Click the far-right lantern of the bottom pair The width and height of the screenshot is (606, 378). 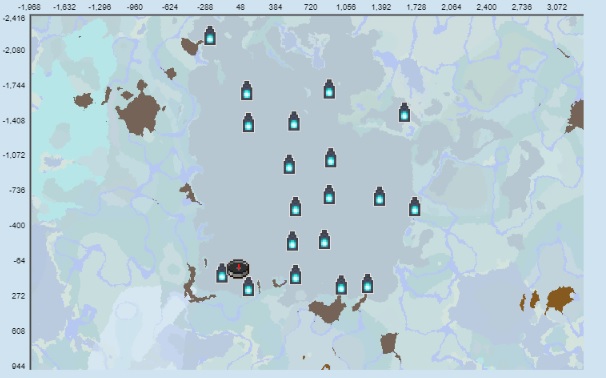click(x=367, y=284)
